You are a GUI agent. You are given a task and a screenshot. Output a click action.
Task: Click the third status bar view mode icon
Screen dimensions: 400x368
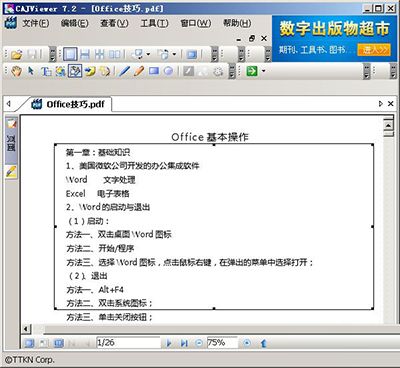(59, 343)
